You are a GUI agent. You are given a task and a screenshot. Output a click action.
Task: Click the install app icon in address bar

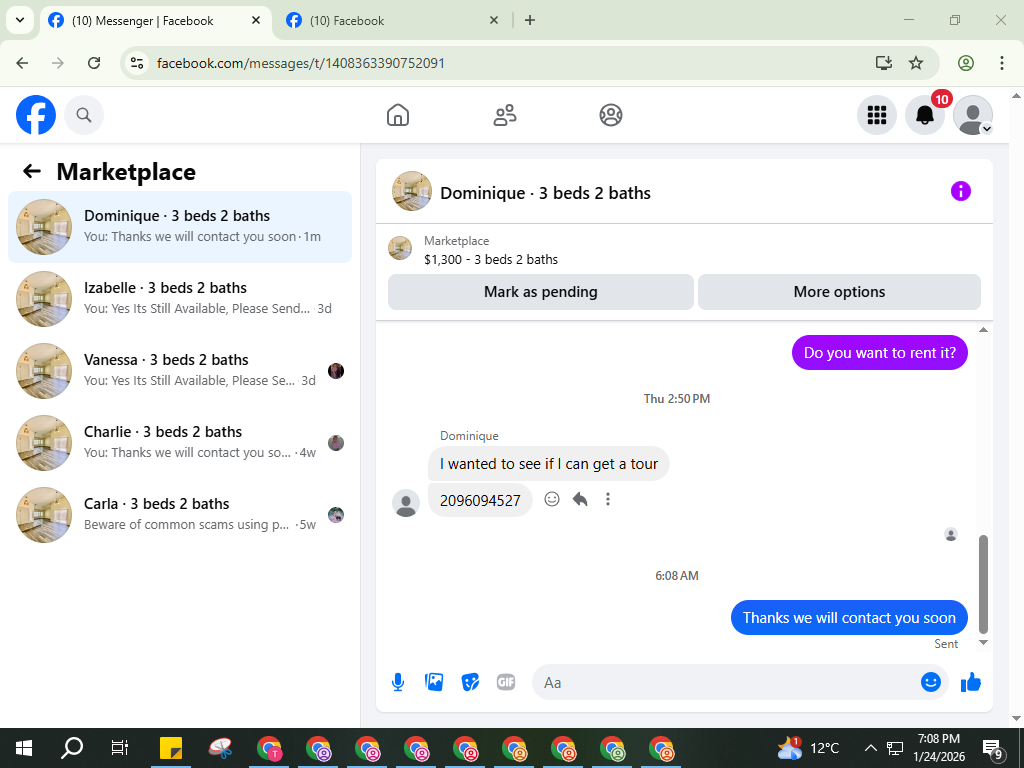[884, 63]
